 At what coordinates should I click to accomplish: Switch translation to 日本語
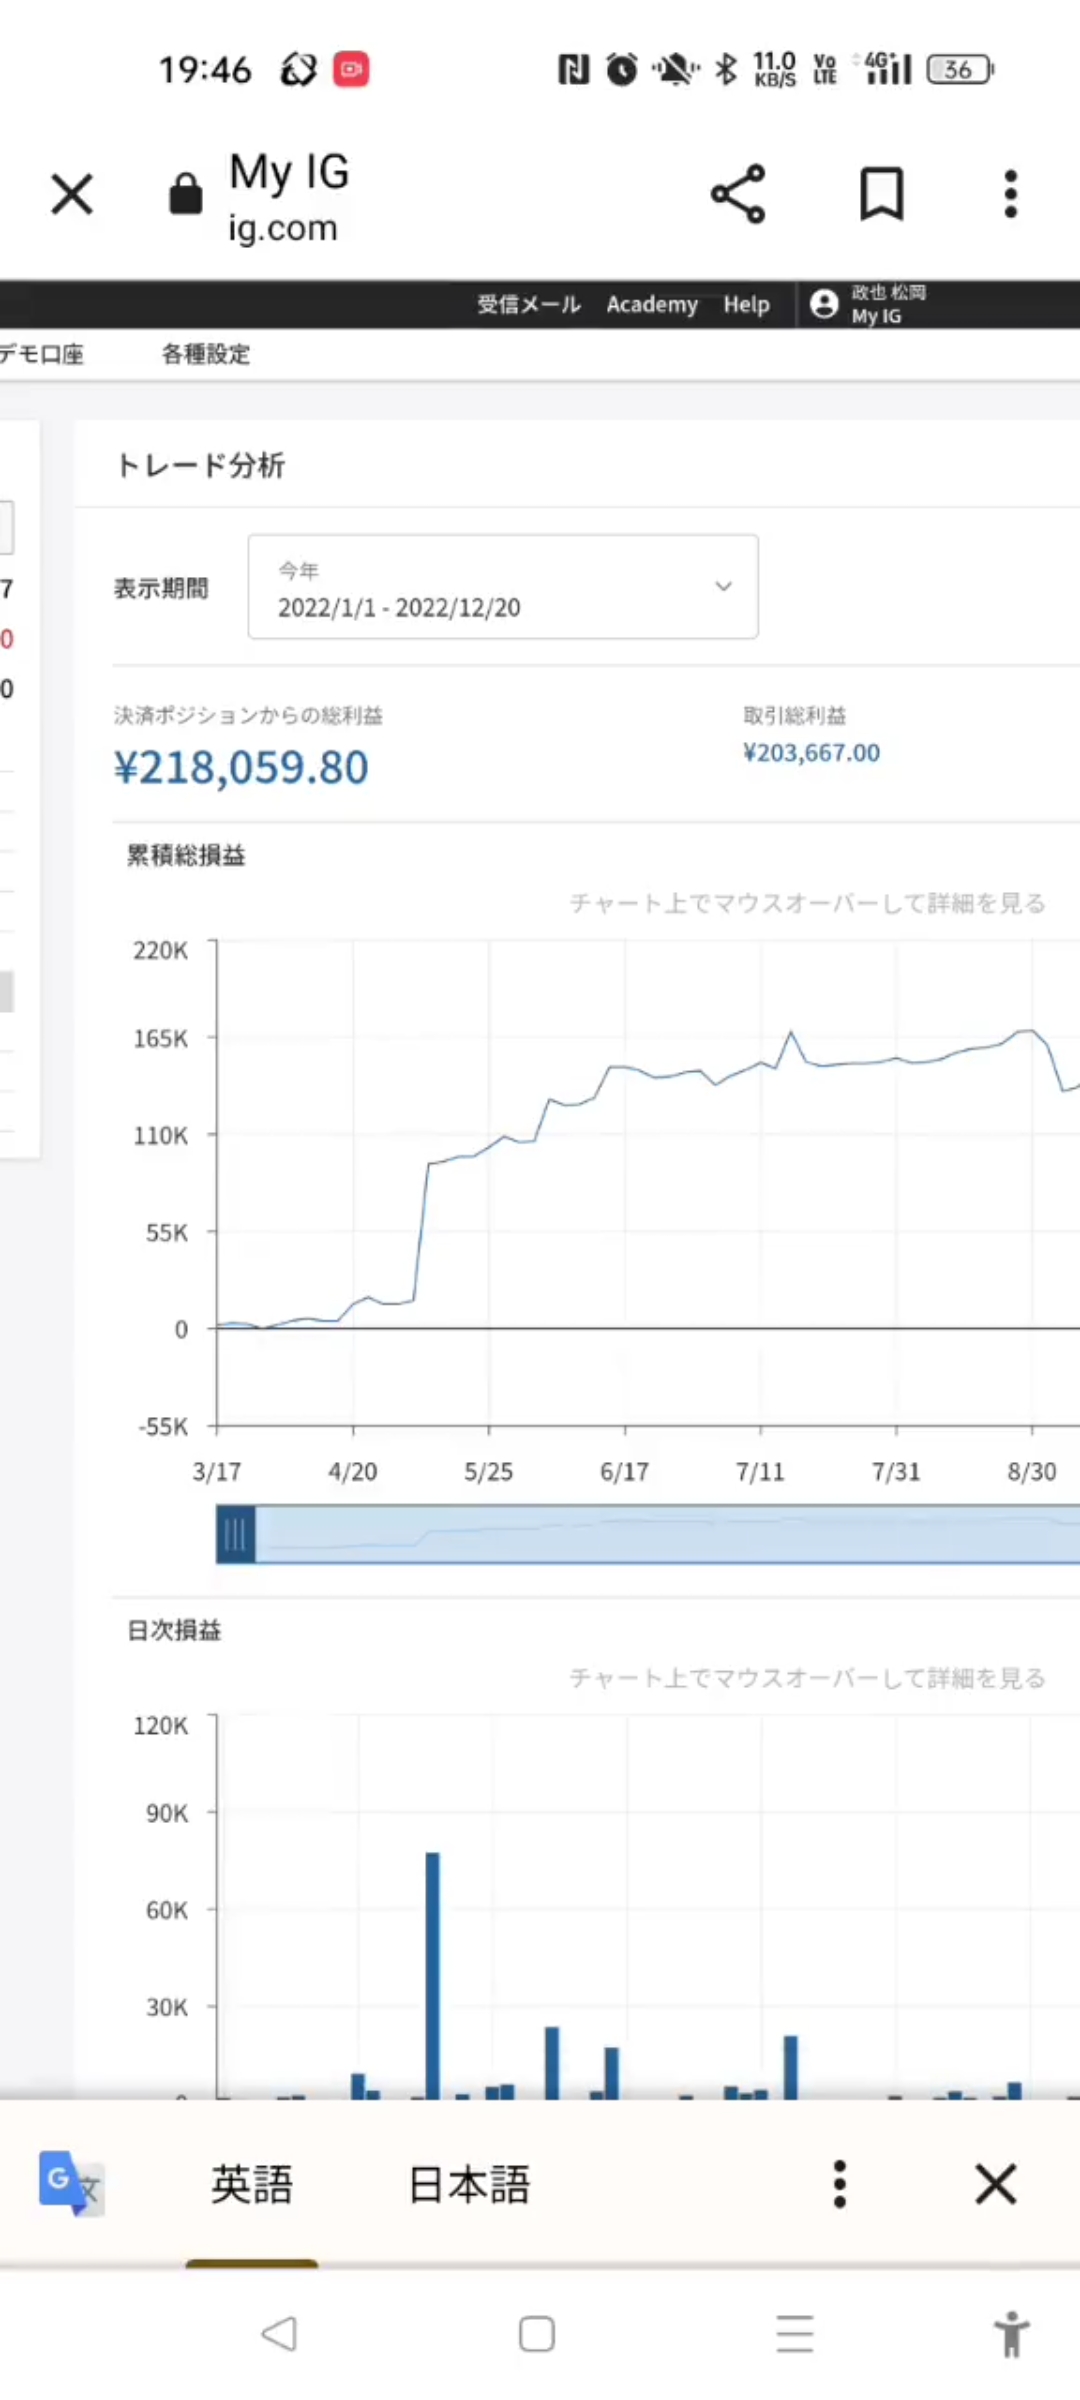(469, 2184)
